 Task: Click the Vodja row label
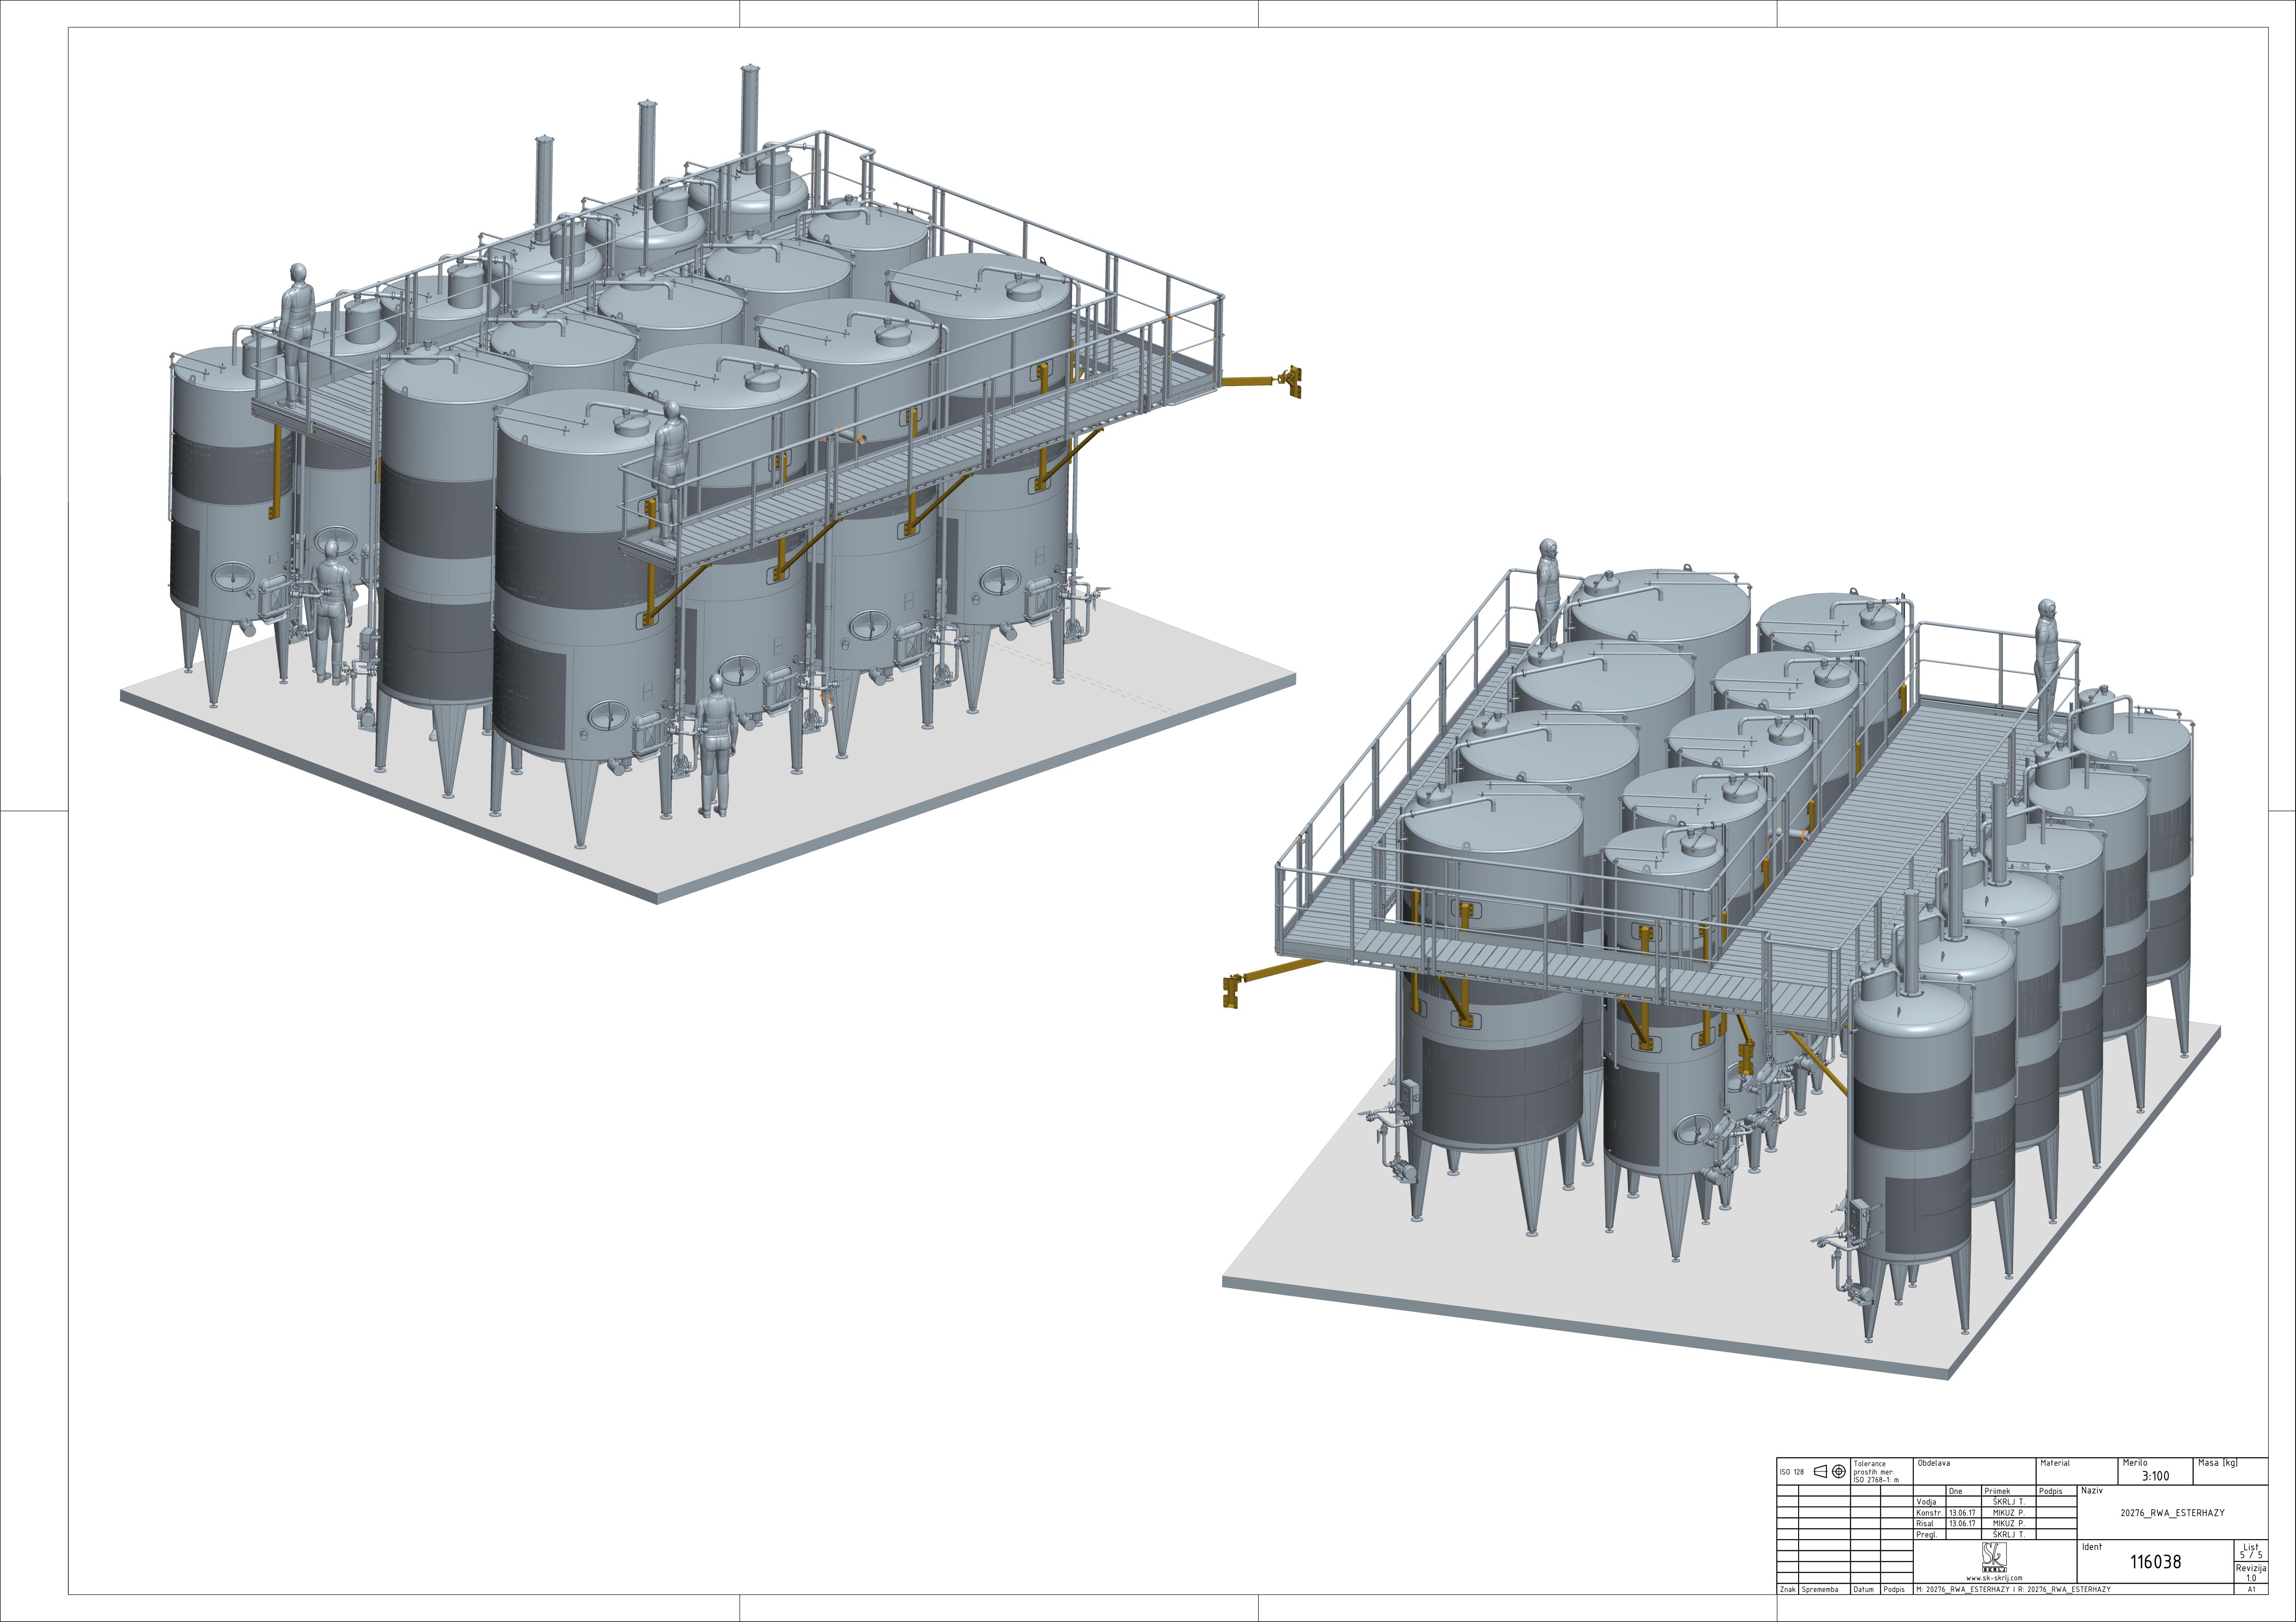(x=1926, y=1502)
